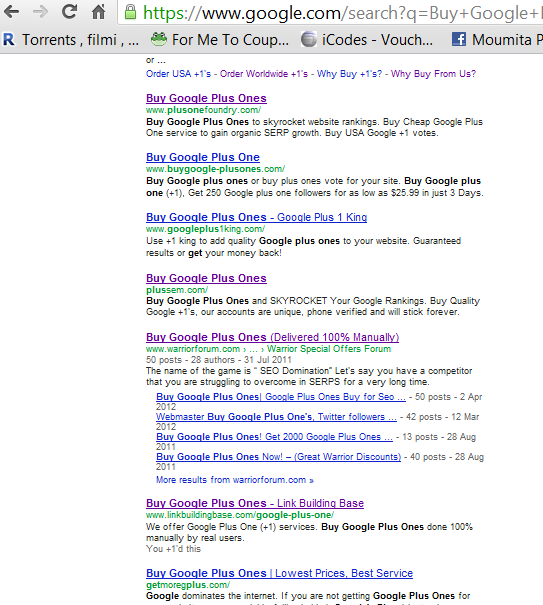Click the blue R bookmark icon
543x605 pixels.
(9, 39)
